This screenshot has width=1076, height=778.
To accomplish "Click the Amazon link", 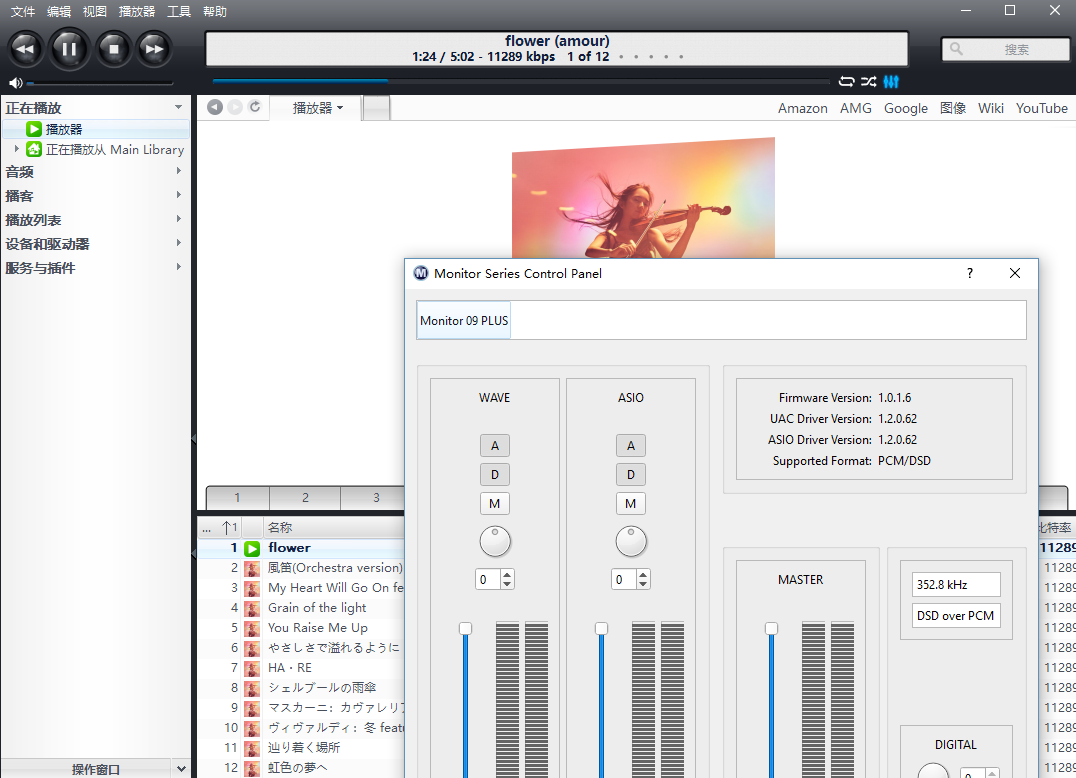I will [x=802, y=108].
